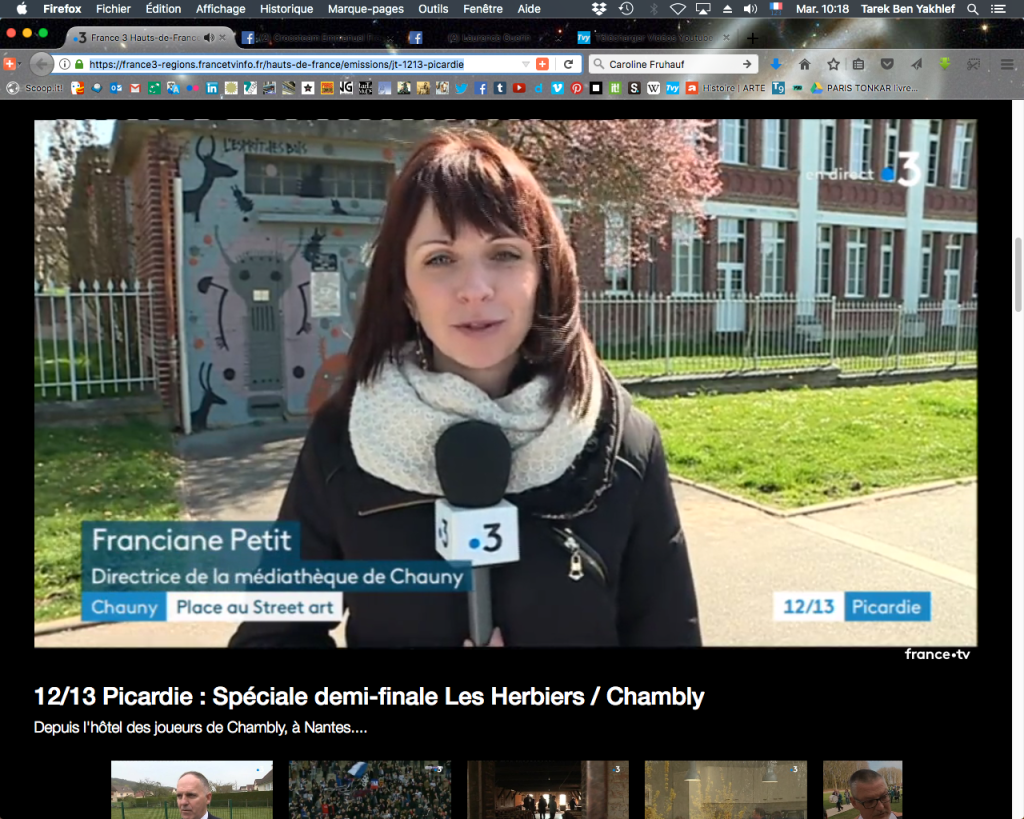Image resolution: width=1024 pixels, height=819 pixels.
Task: Reload the current page
Action: [x=568, y=64]
